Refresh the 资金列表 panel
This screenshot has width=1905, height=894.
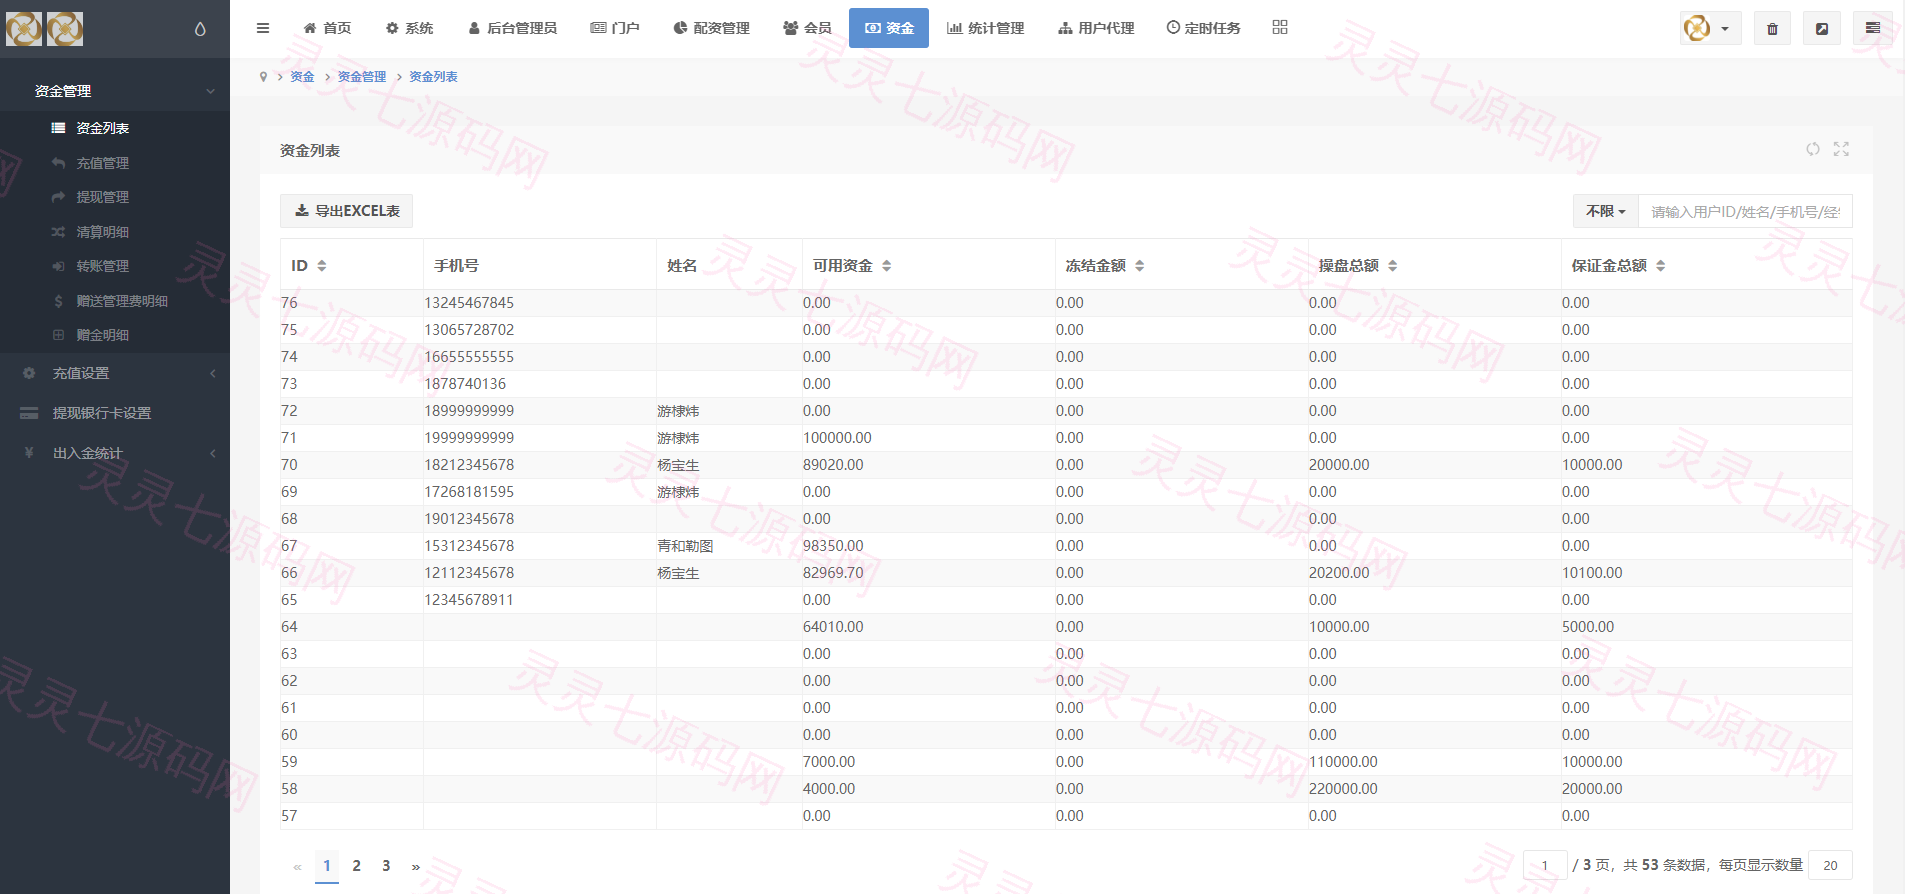coord(1813,149)
